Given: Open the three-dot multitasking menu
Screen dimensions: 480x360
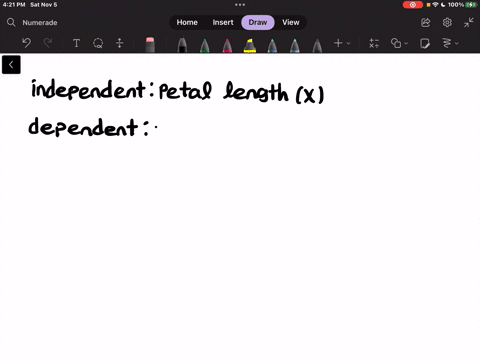Looking at the screenshot, I should point(240,5).
